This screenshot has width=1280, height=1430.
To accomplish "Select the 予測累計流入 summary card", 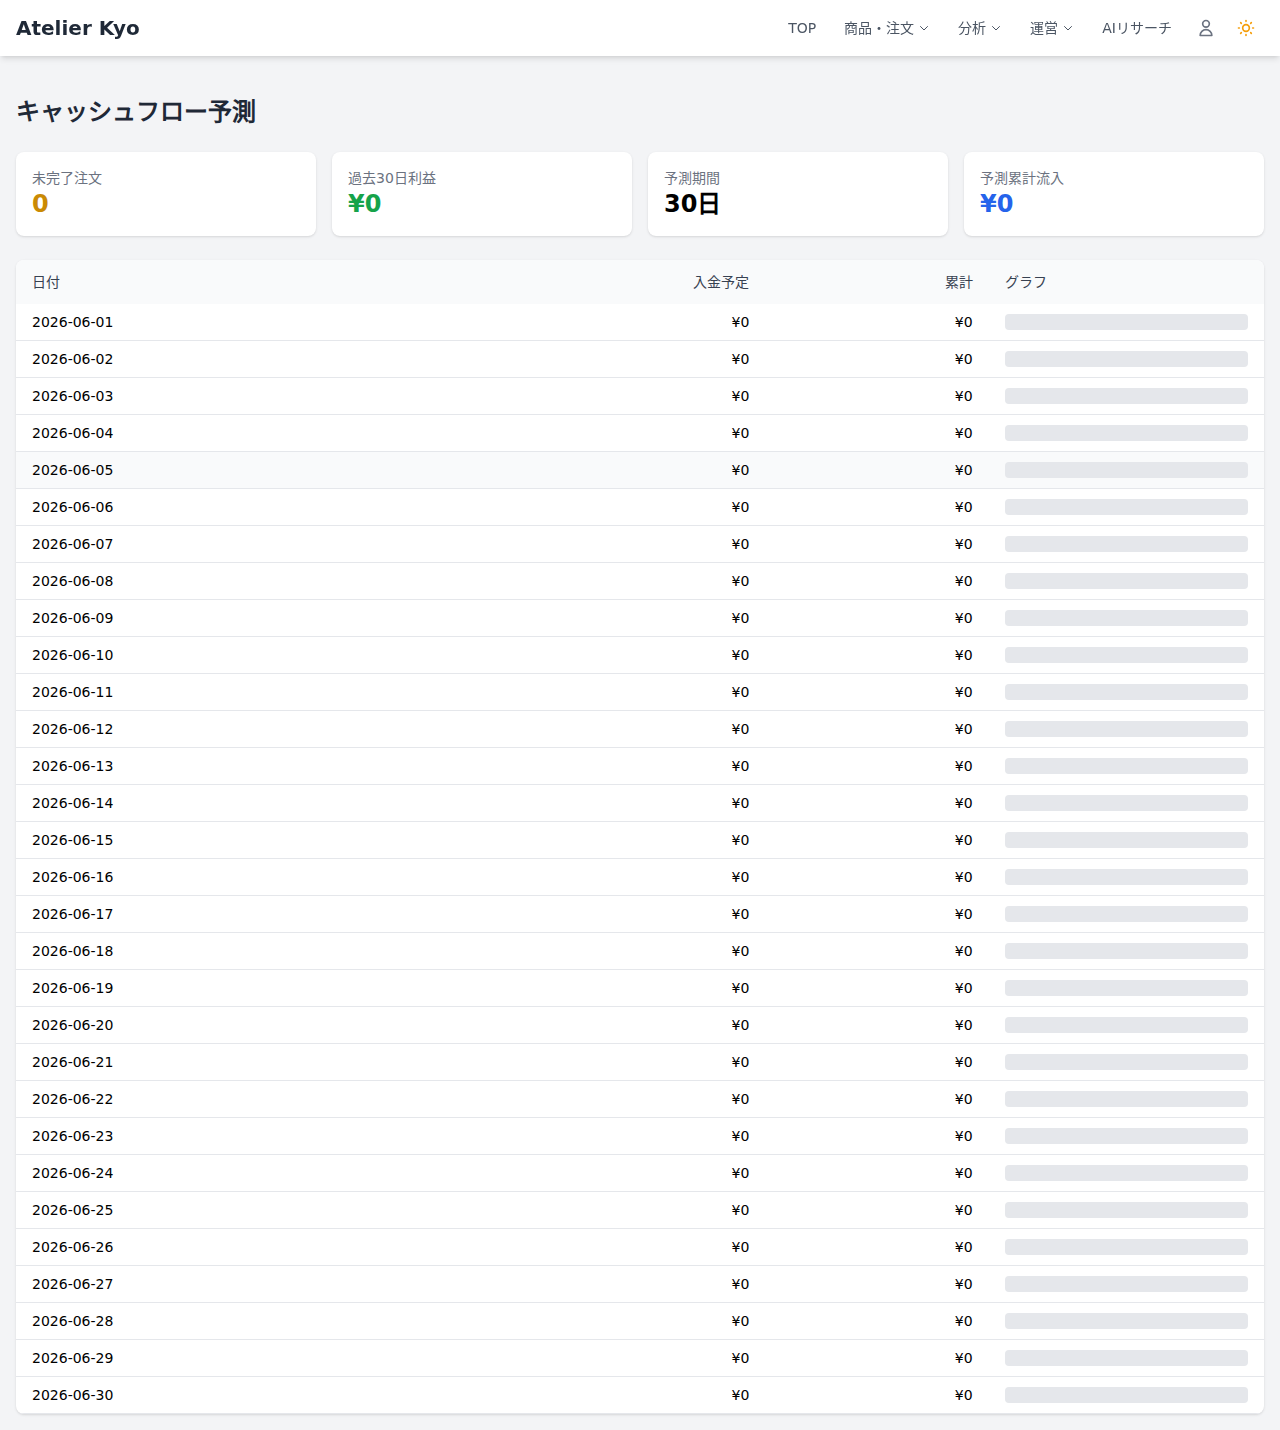I will tap(1114, 194).
